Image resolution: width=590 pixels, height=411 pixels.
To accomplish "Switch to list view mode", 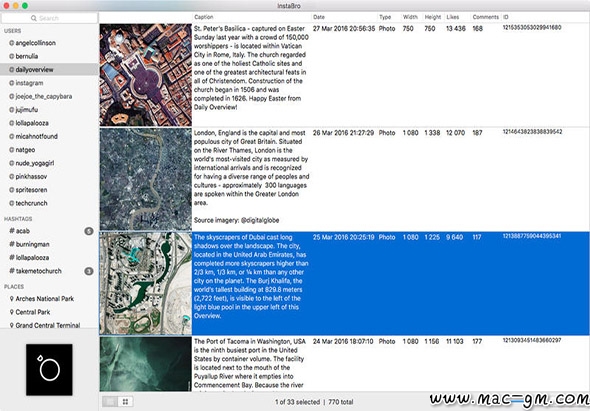I will 110,402.
